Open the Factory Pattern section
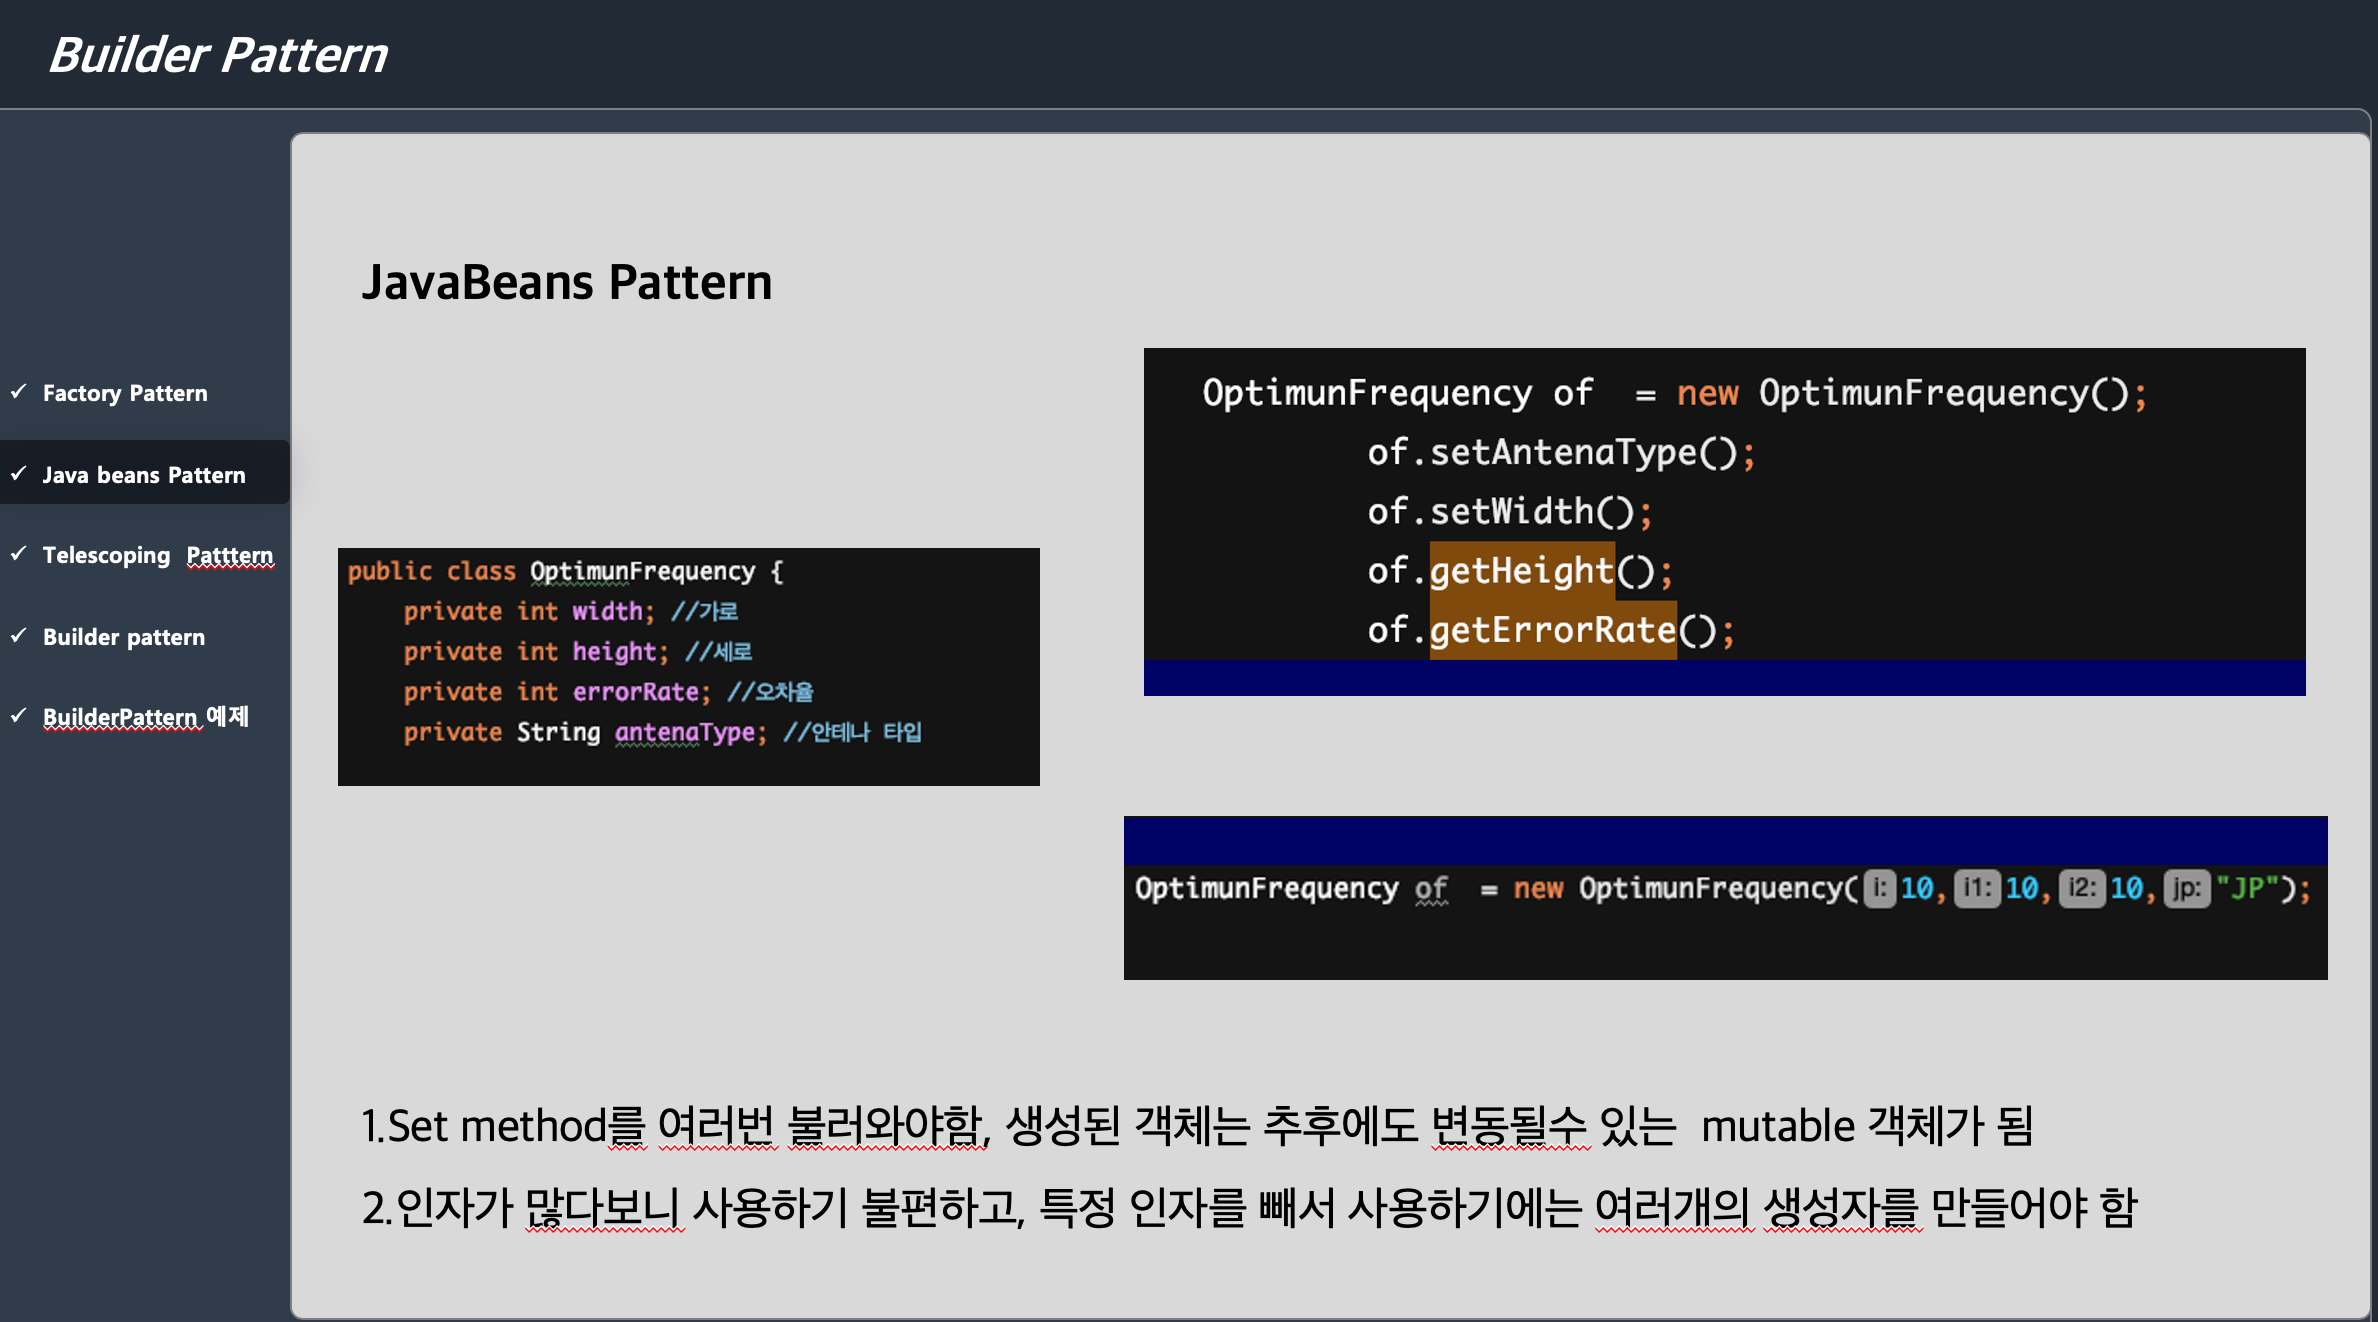The height and width of the screenshot is (1322, 2378). tap(125, 393)
